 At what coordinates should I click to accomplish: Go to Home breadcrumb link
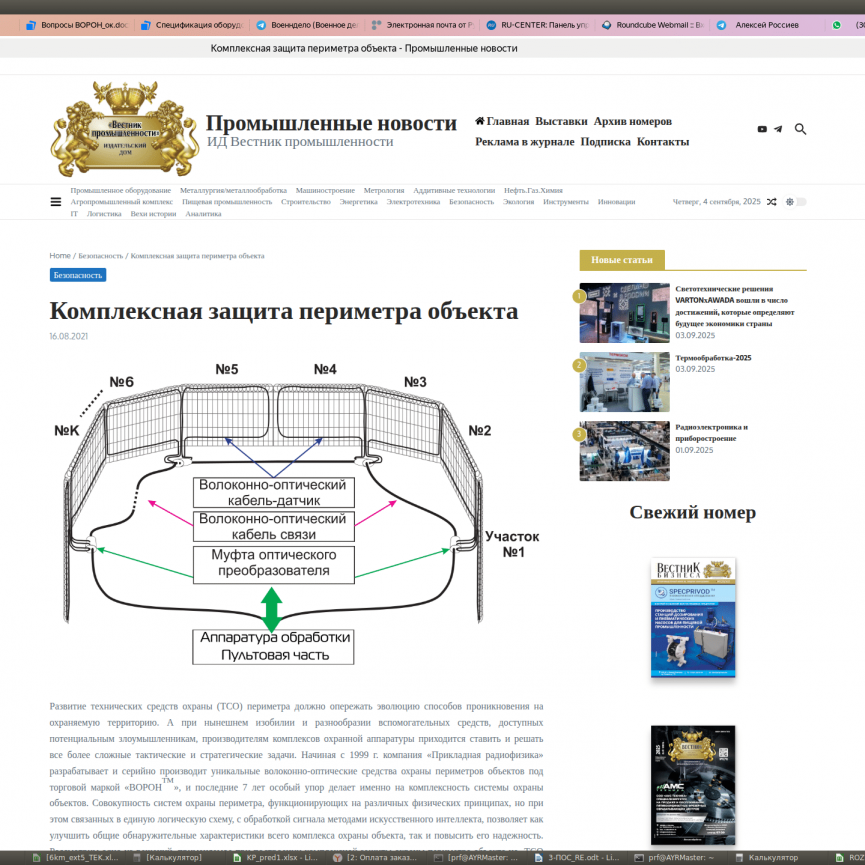(x=60, y=256)
